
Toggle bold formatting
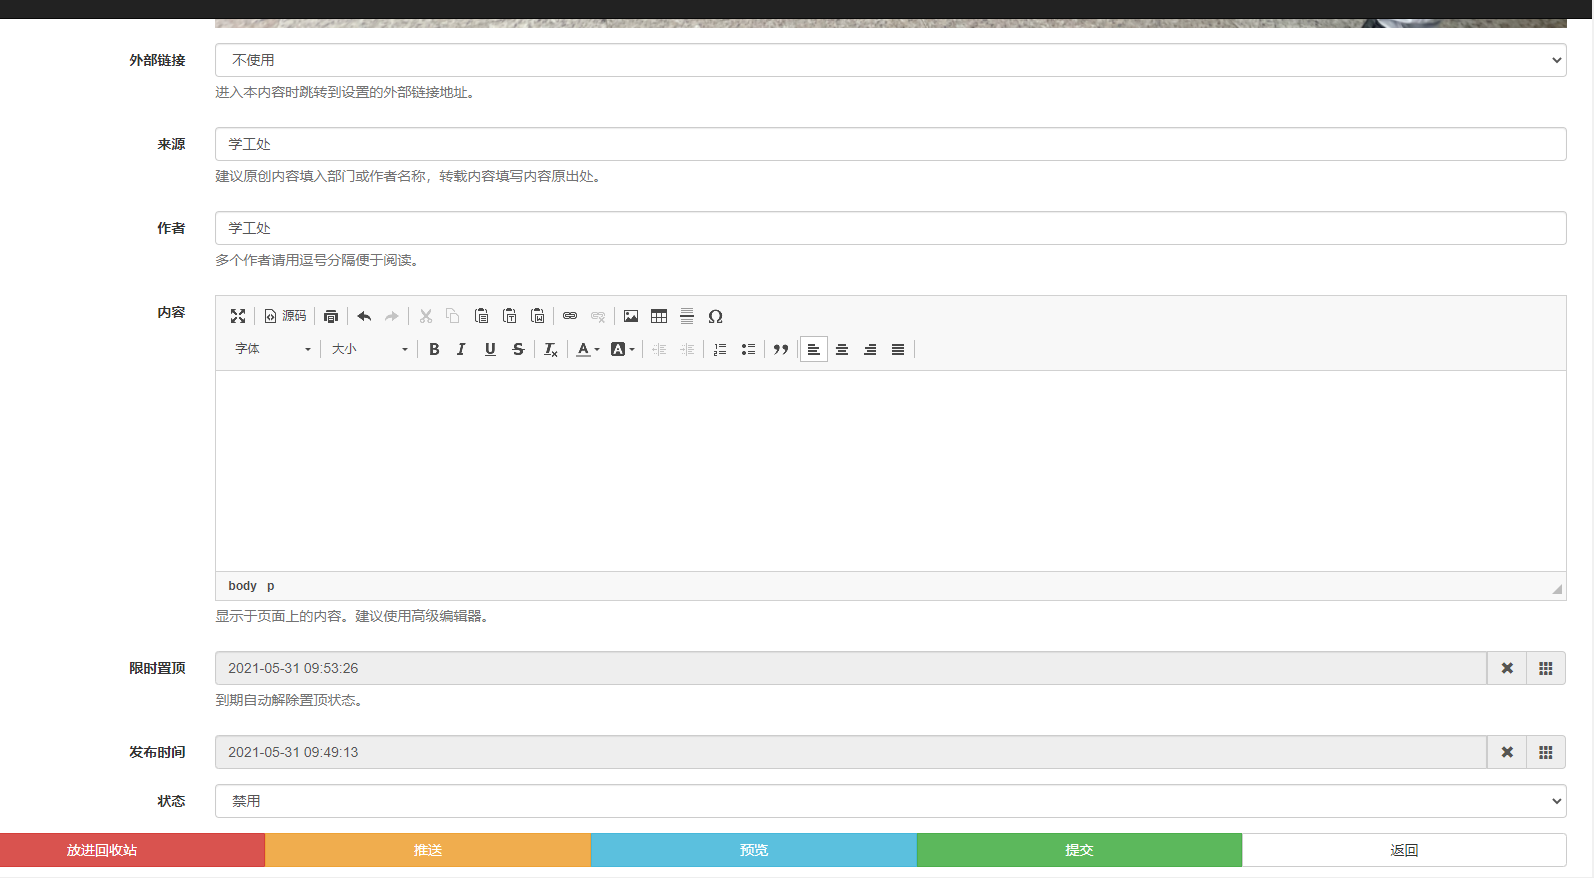coord(434,349)
